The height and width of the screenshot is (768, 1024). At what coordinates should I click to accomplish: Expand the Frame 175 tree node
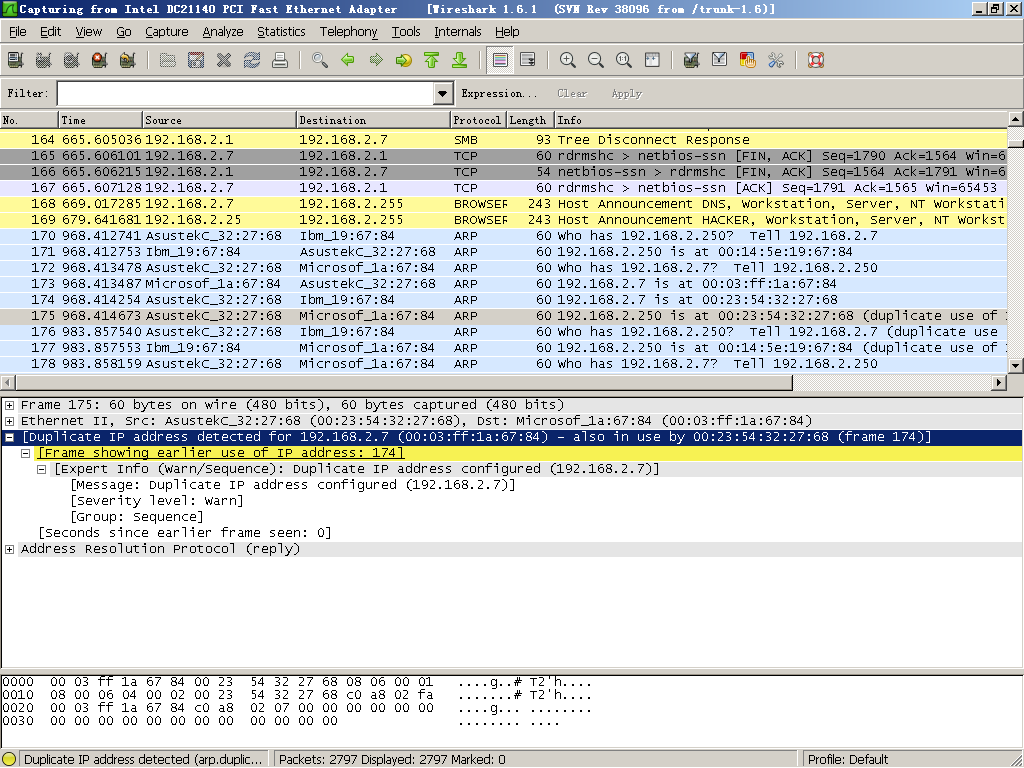click(x=10, y=405)
